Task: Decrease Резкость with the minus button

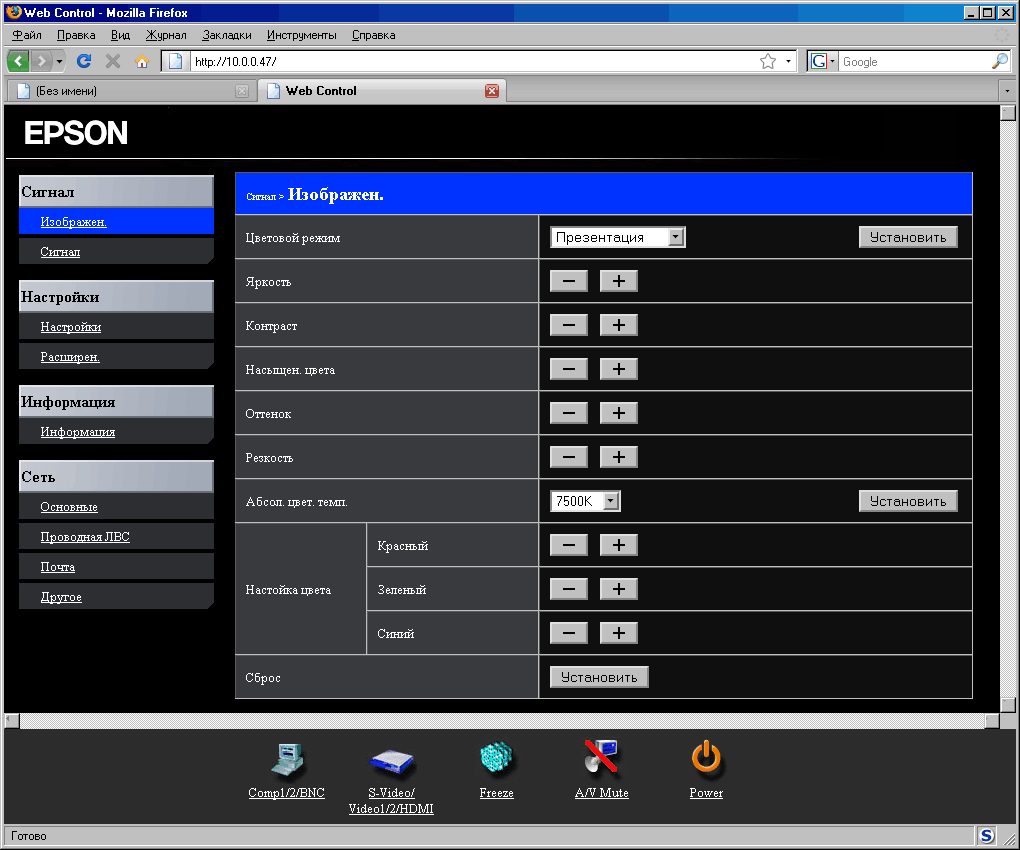Action: [x=569, y=457]
